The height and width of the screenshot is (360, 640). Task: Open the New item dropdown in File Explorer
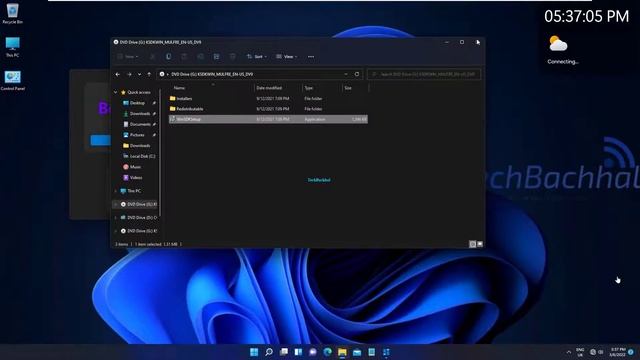click(128, 57)
